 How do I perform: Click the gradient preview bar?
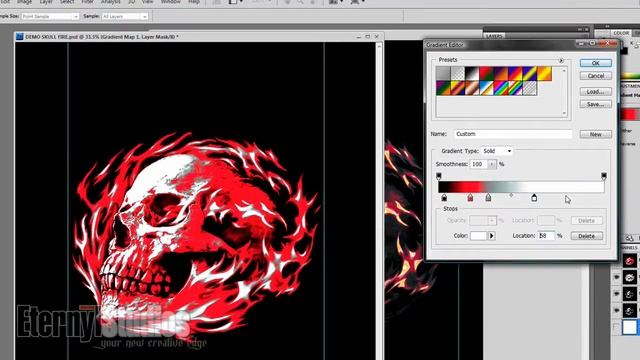[x=521, y=187]
